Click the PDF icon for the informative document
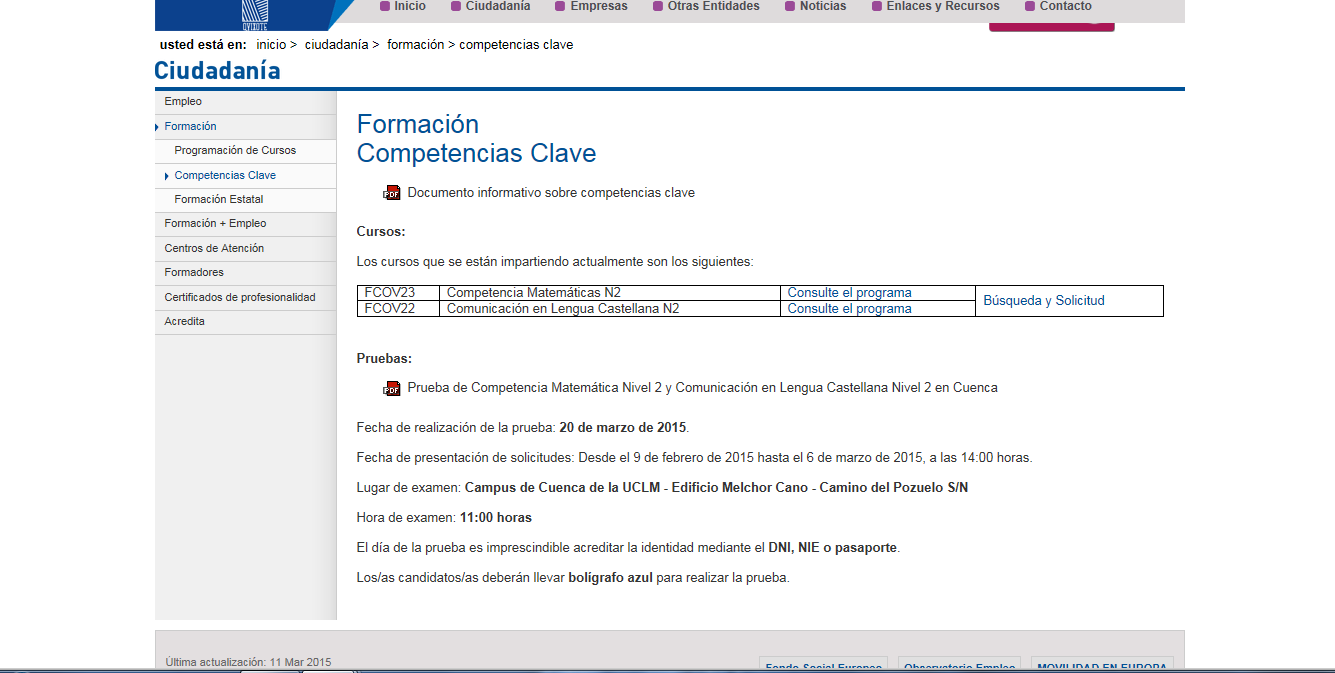Screen dimensions: 1335x673 tap(391, 193)
